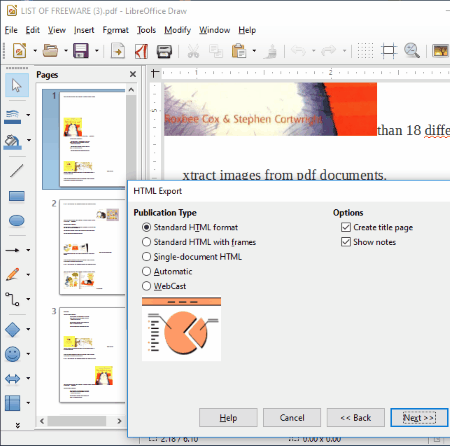The width and height of the screenshot is (450, 446).
Task: Click the Line Color tool
Action: coord(13,117)
